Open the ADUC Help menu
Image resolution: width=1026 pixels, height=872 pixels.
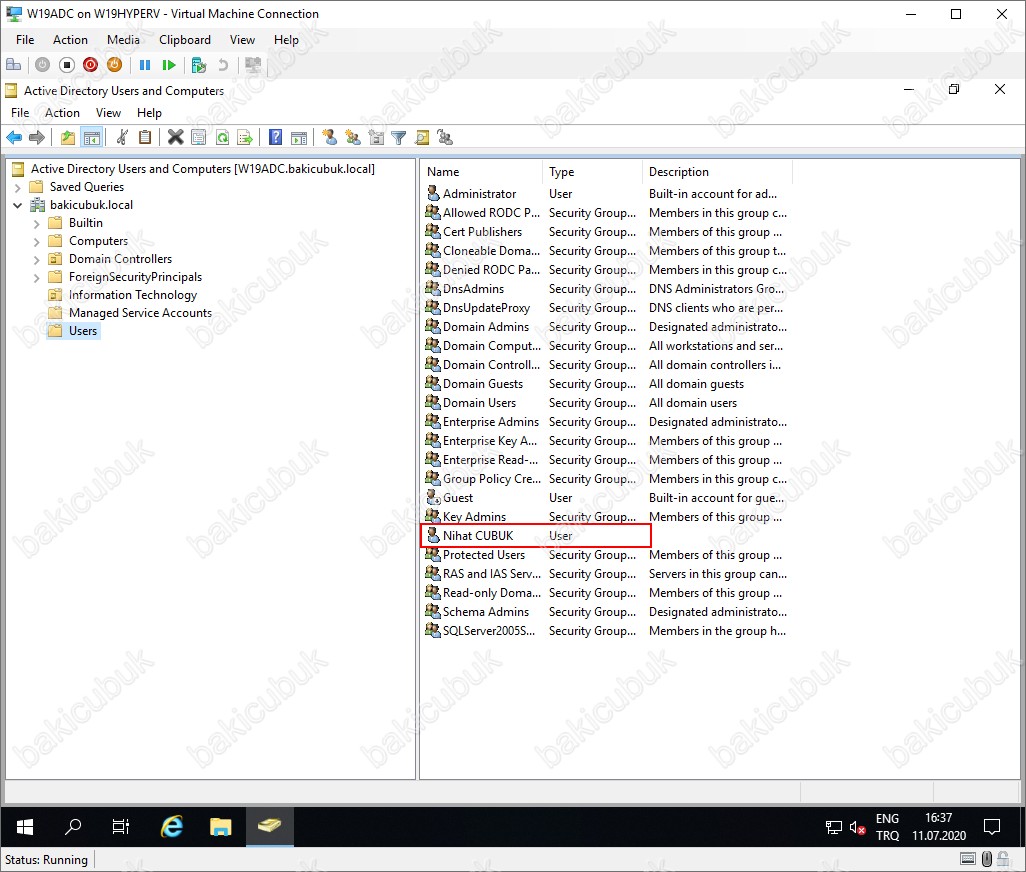(149, 113)
